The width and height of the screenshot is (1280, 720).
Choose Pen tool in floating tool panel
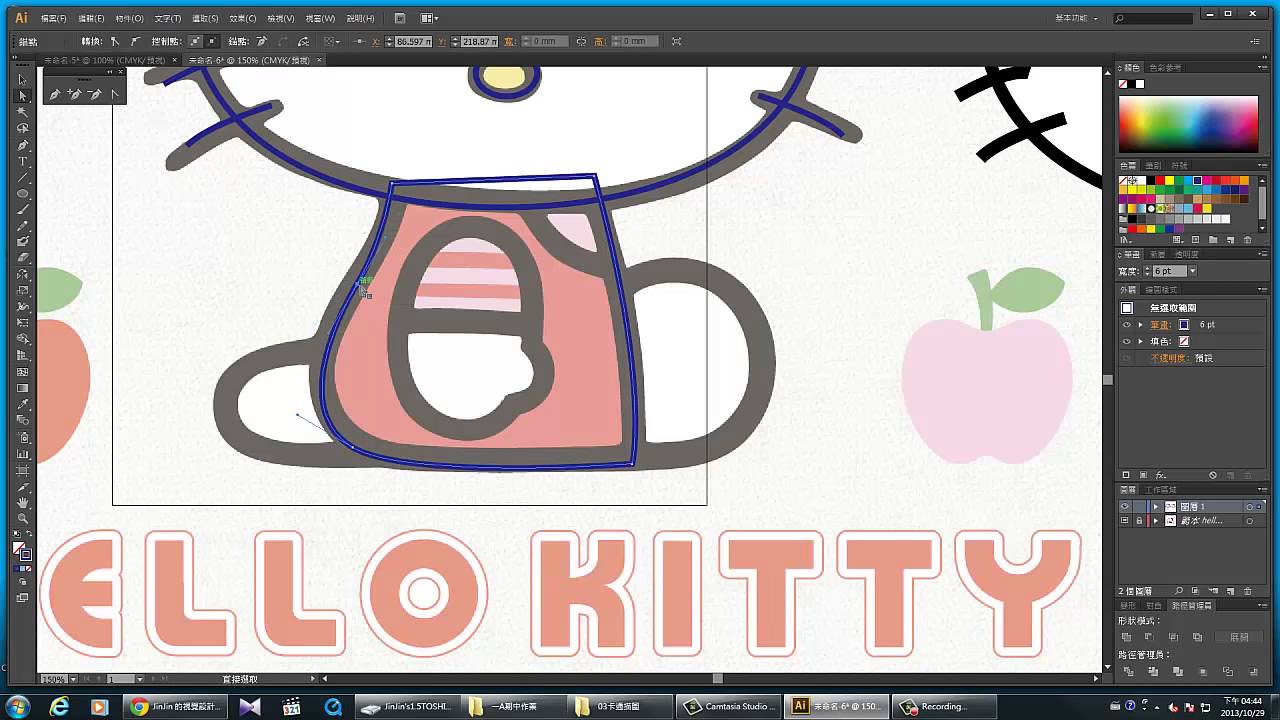point(55,95)
